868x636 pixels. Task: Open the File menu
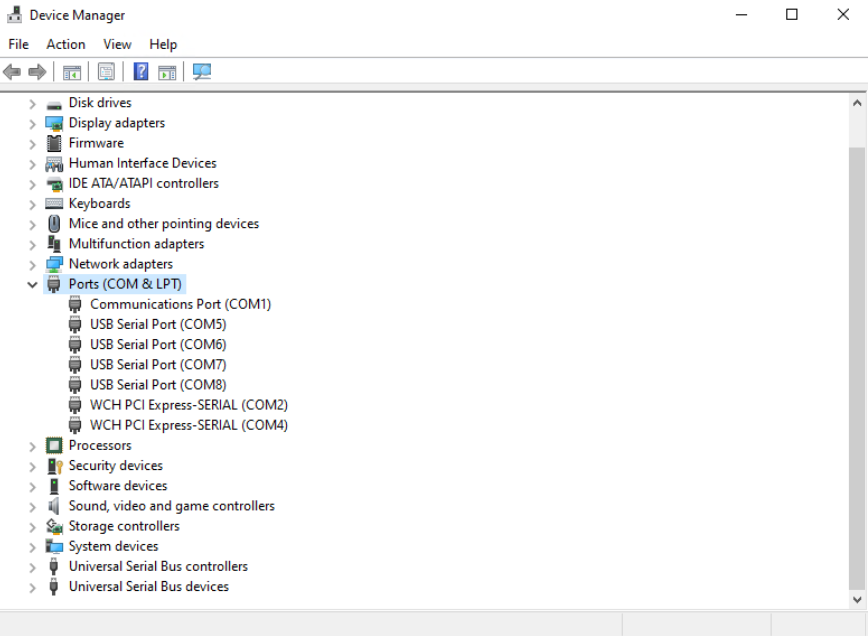click(19, 44)
